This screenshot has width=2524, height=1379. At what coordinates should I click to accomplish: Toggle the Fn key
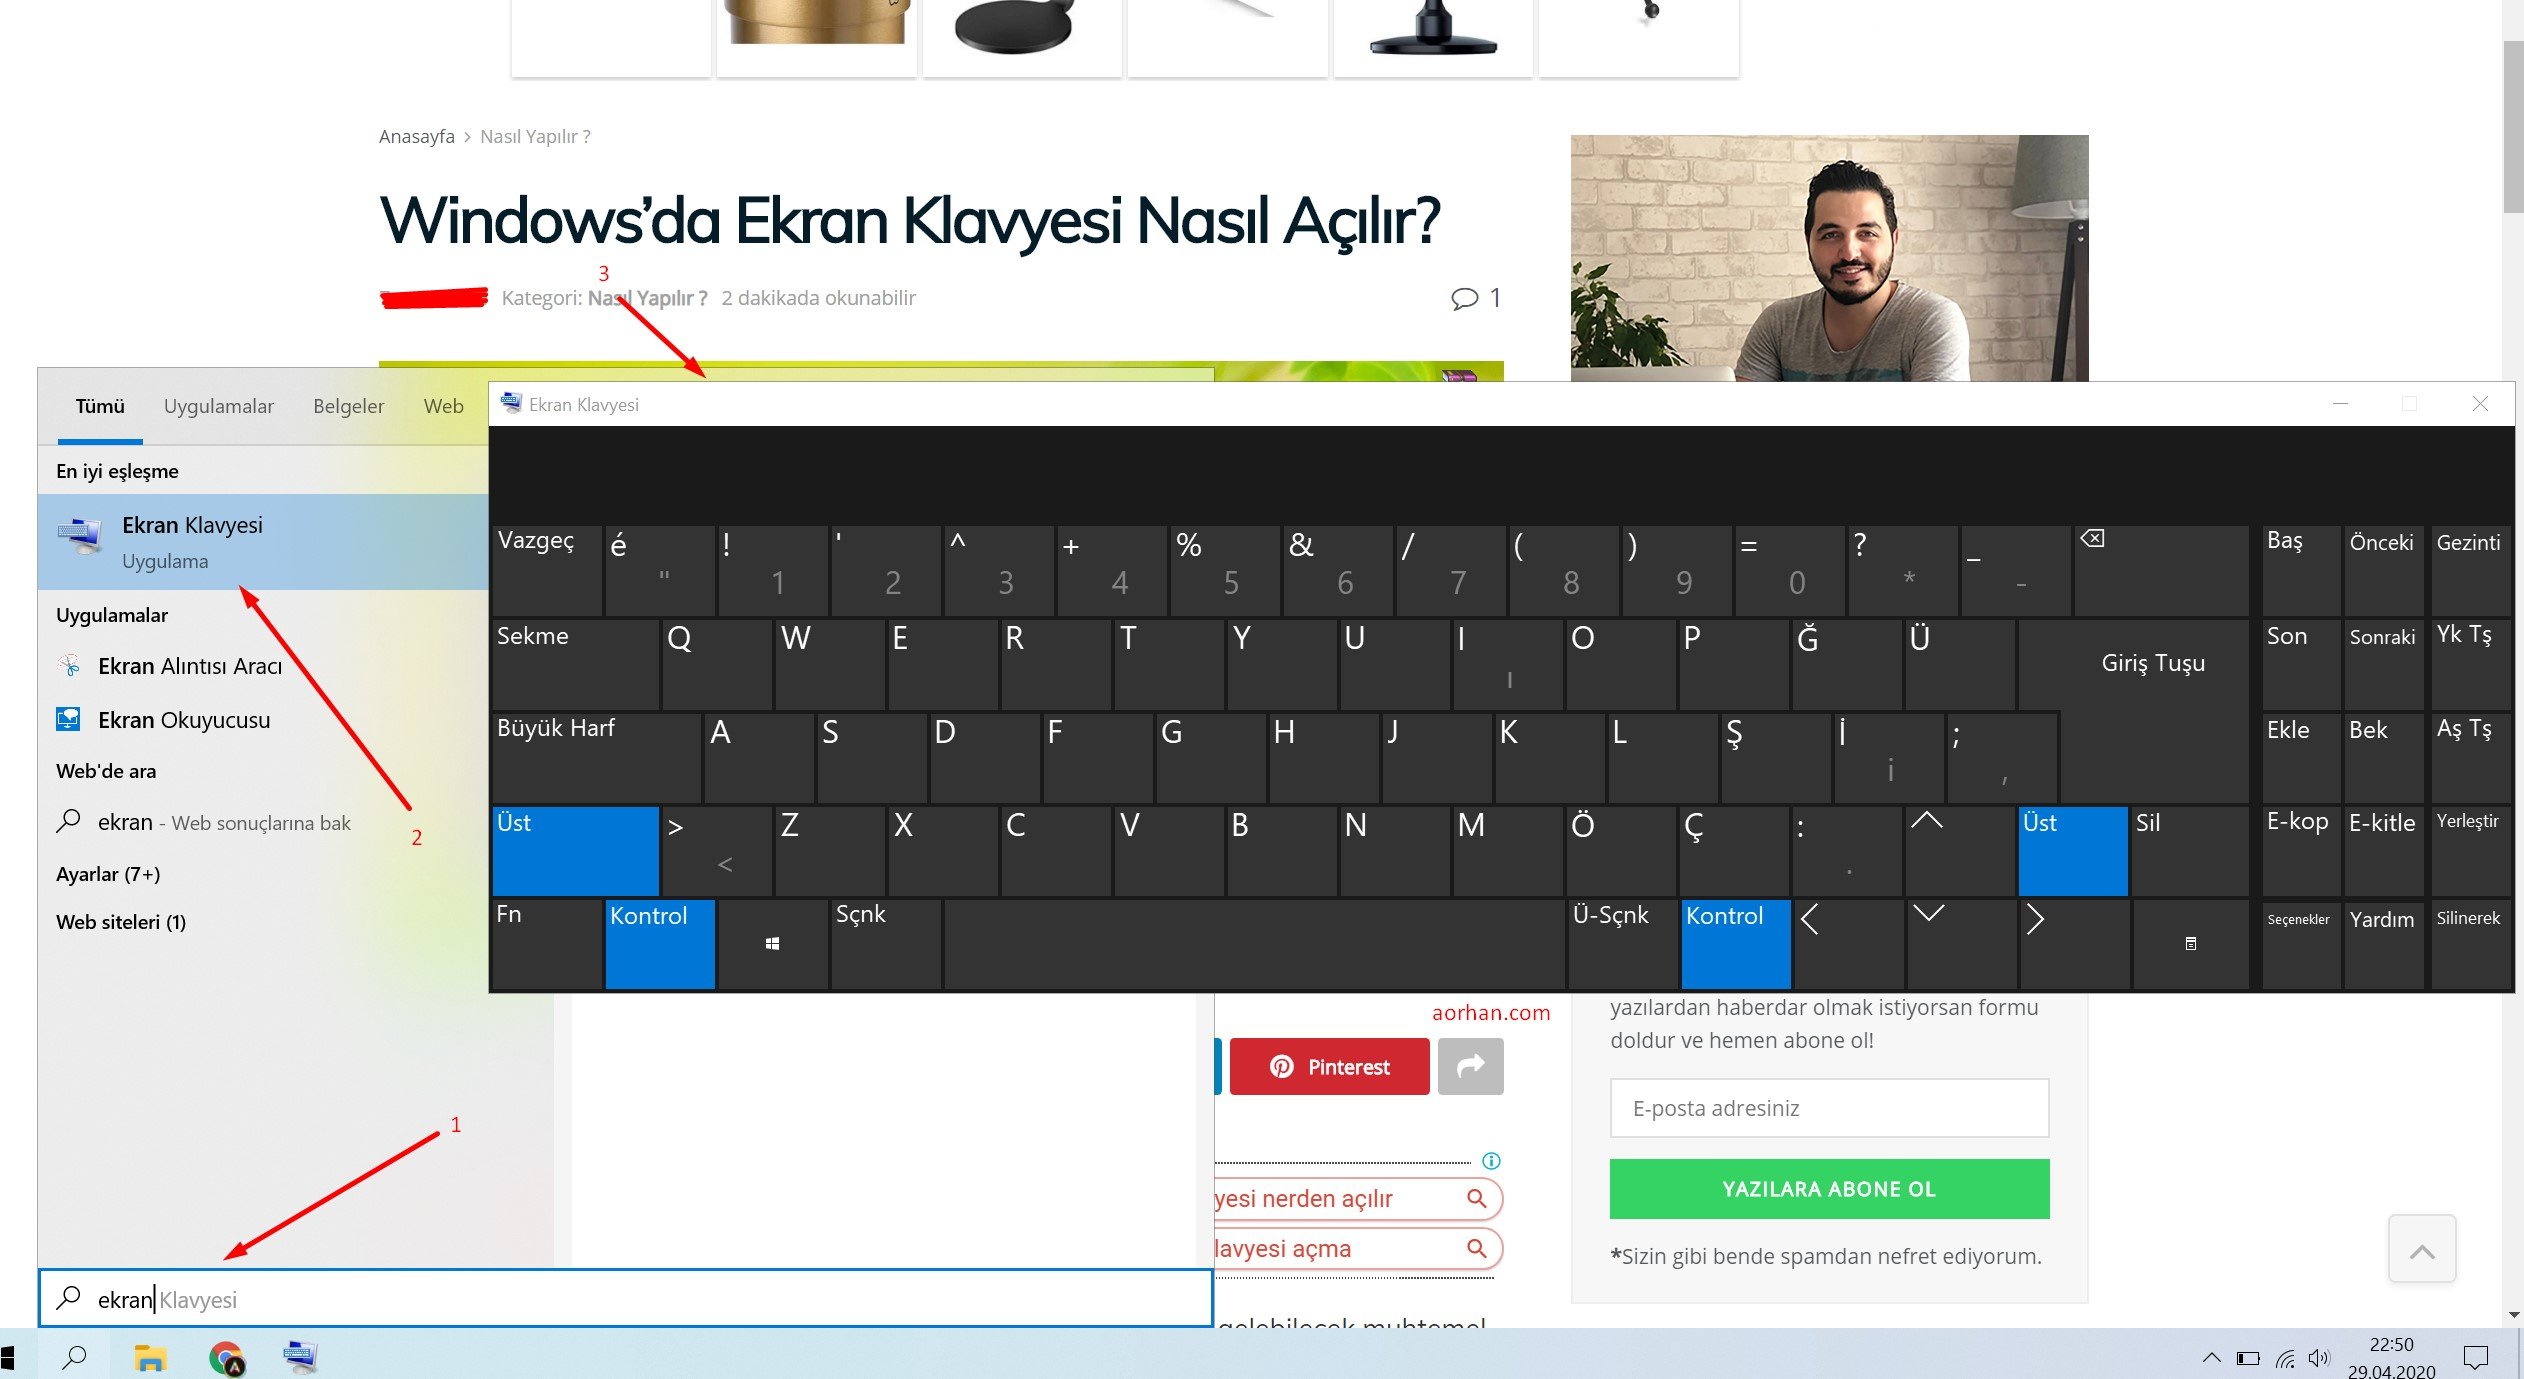[546, 943]
